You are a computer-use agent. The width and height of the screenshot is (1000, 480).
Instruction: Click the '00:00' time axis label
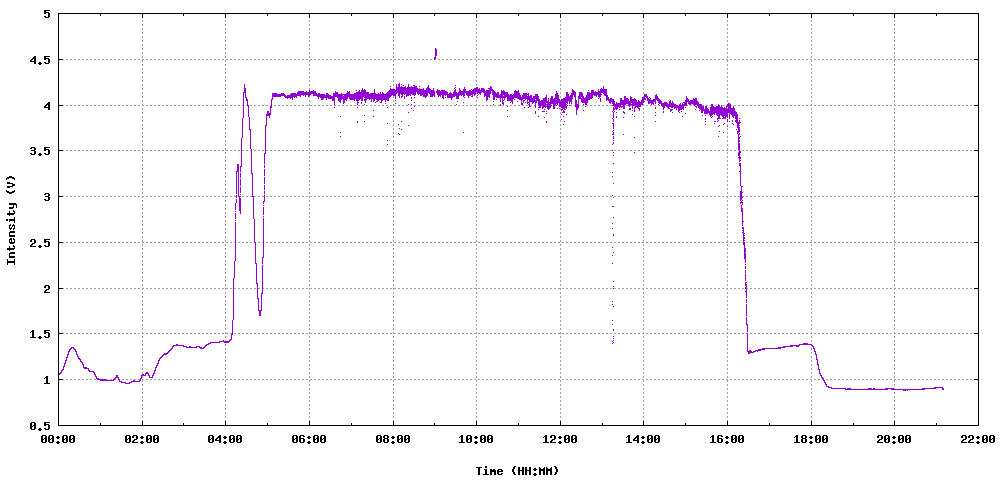point(59,439)
